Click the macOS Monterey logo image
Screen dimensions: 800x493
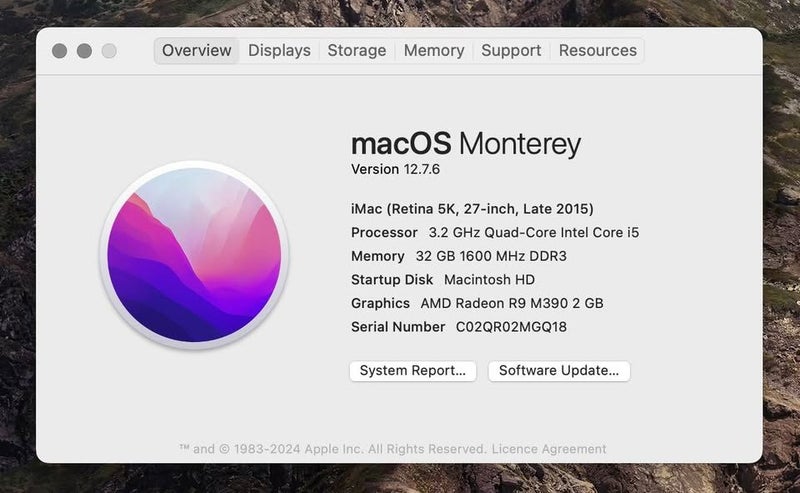click(x=195, y=255)
